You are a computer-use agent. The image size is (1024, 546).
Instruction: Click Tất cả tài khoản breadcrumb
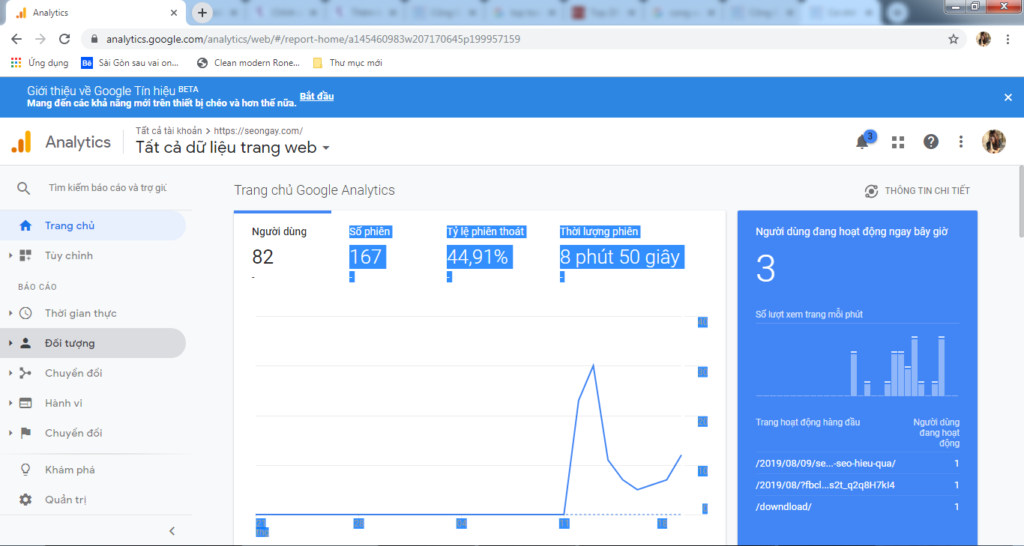pyautogui.click(x=168, y=131)
